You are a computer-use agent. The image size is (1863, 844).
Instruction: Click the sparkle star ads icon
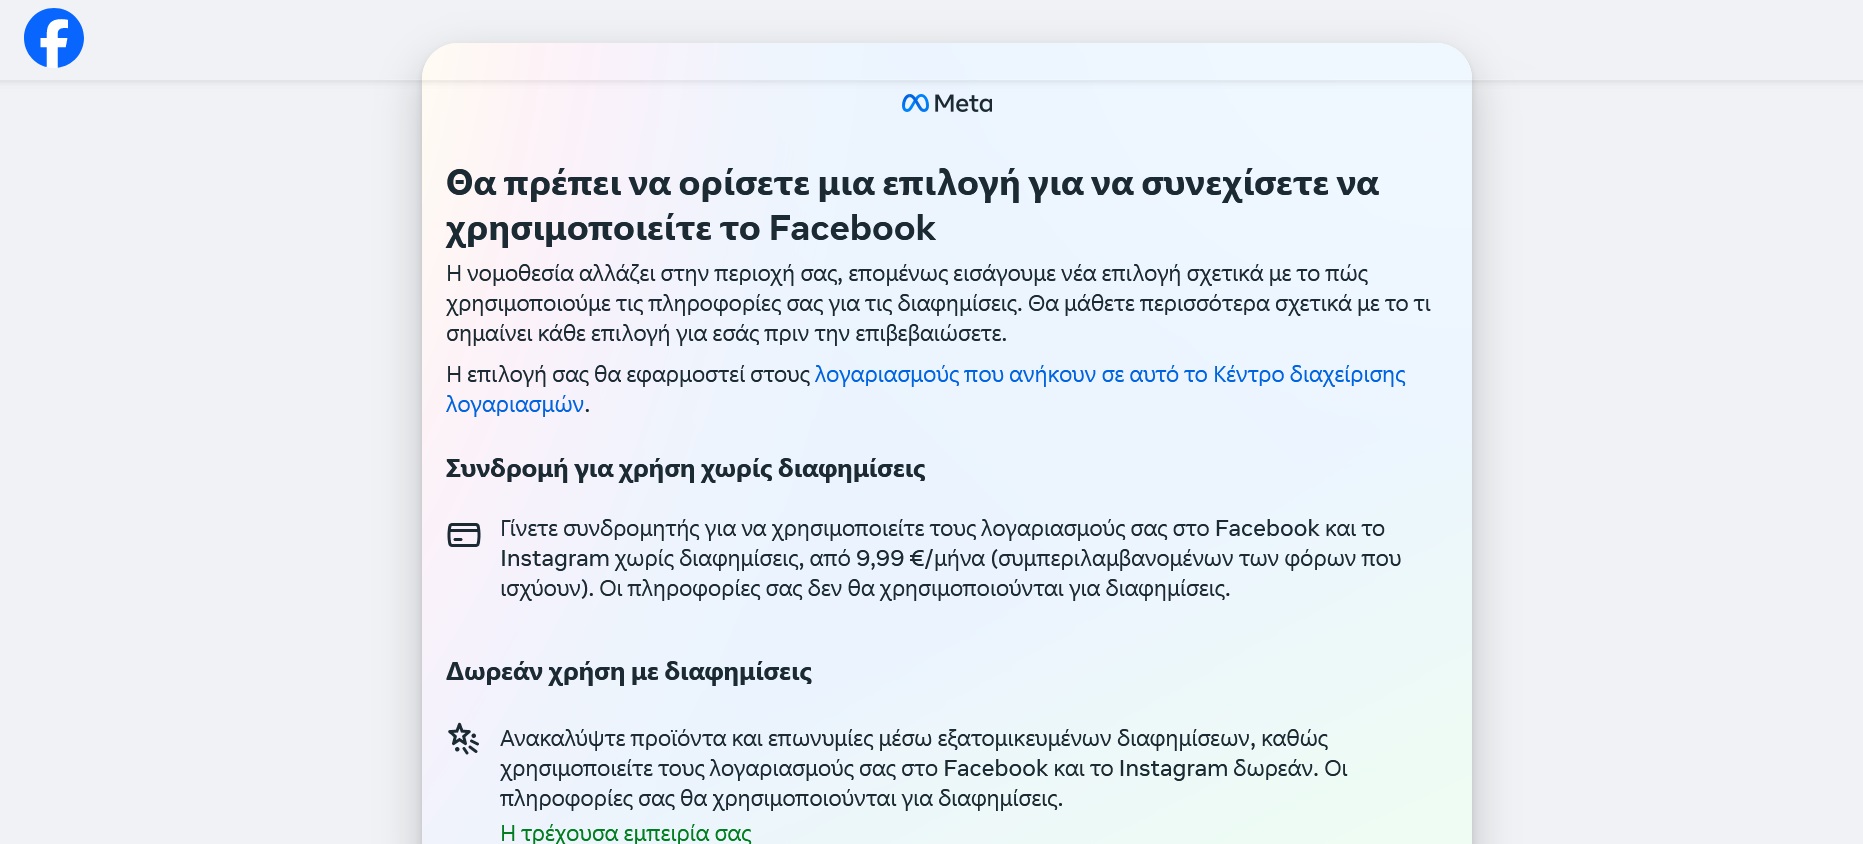coord(464,739)
